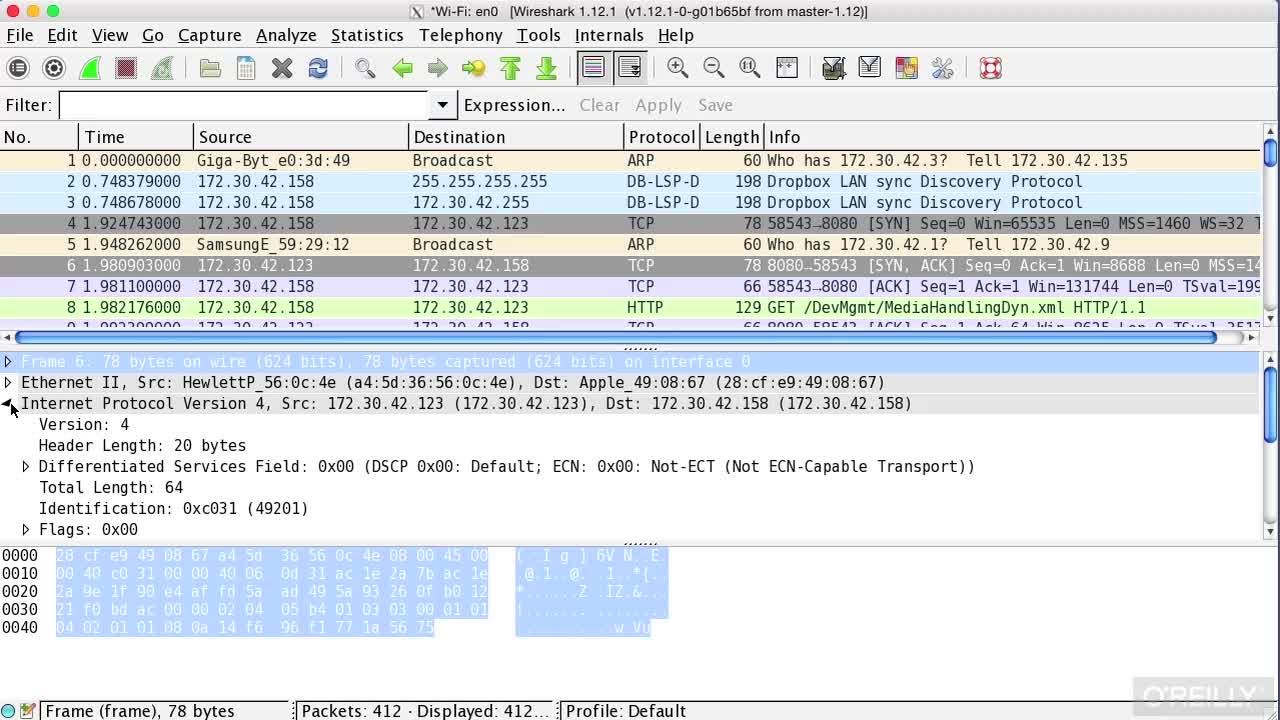Jump to first packet icon
This screenshot has height=720, width=1280.
tap(510, 68)
